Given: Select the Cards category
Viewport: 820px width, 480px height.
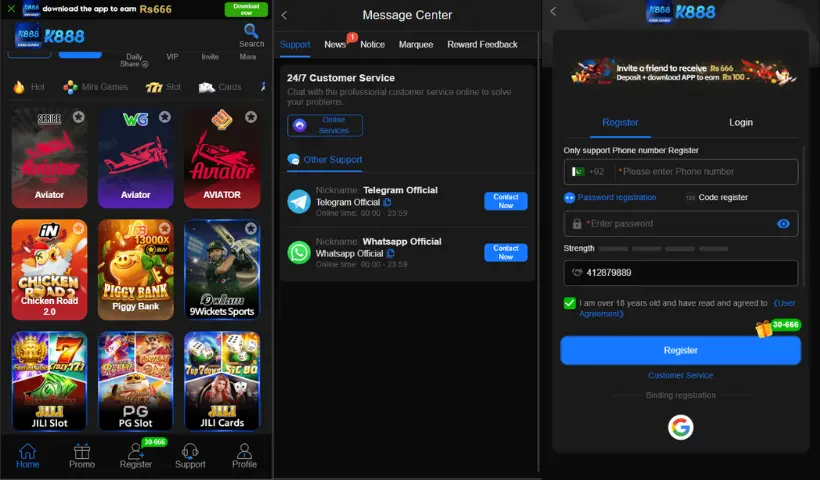Looking at the screenshot, I should click(x=220, y=87).
